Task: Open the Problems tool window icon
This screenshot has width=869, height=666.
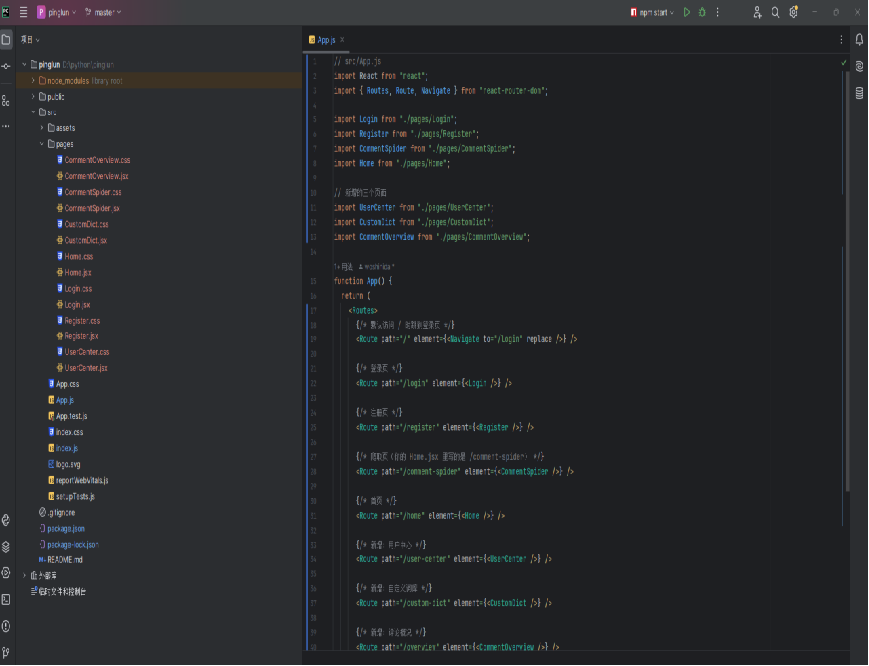Action: 6,626
